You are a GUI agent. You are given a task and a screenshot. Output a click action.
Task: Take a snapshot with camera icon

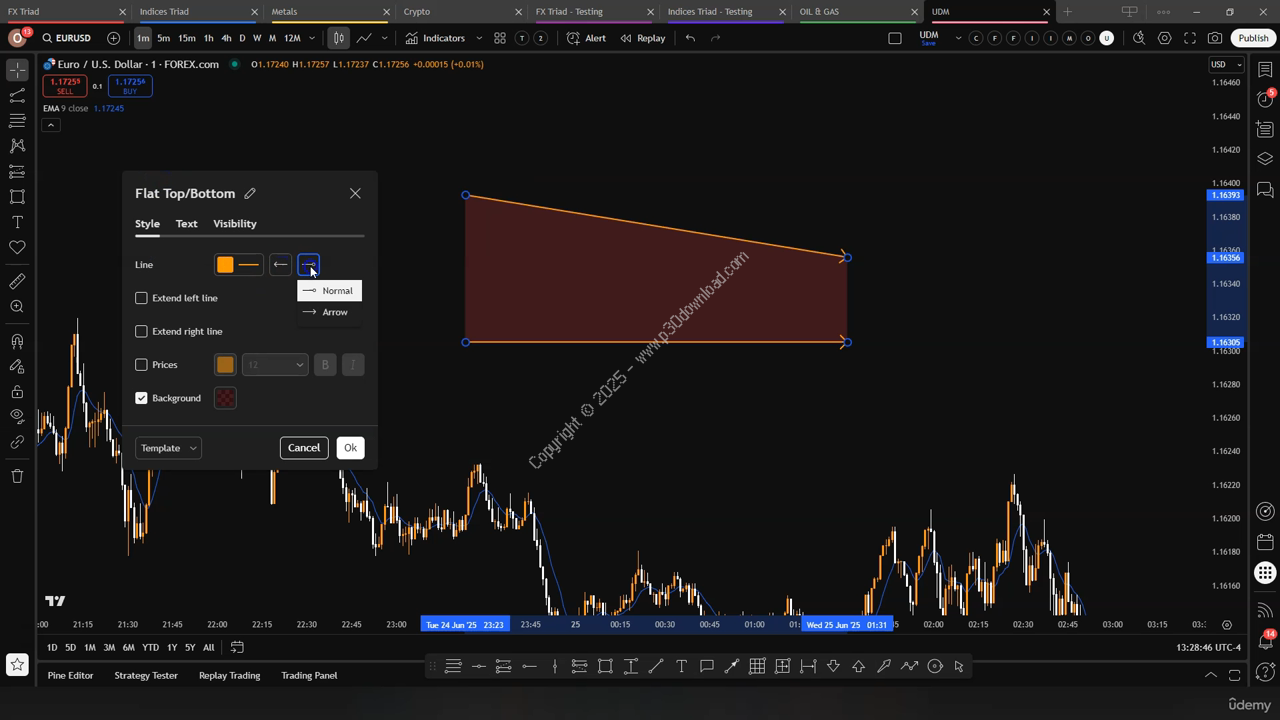pos(1214,38)
